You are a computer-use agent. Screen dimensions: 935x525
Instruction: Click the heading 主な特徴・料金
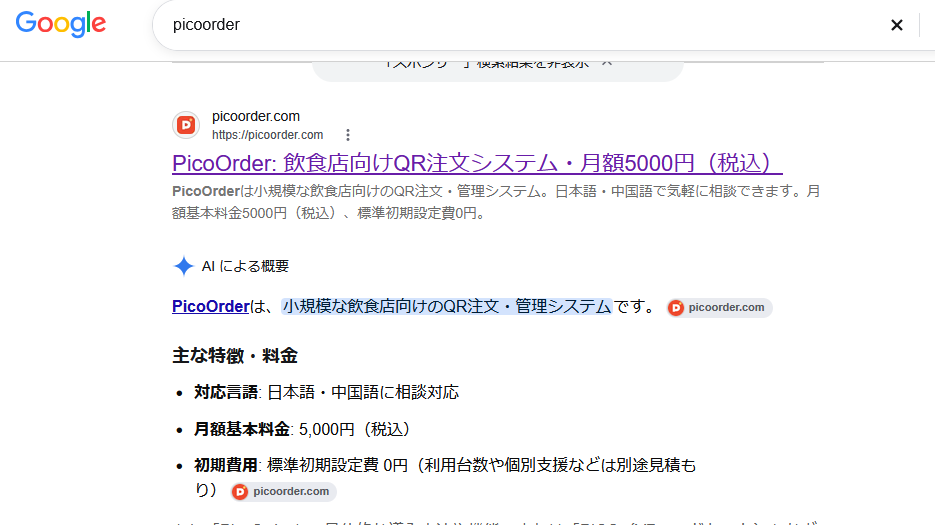click(234, 356)
